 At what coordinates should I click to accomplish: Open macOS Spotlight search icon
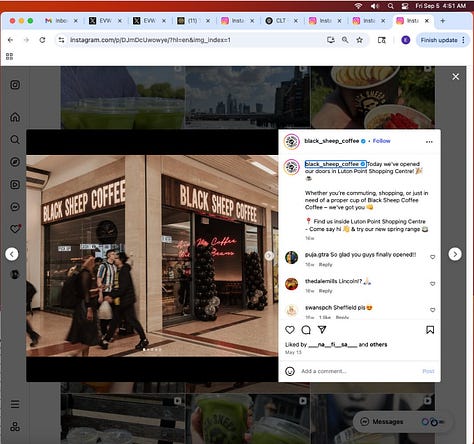390,6
